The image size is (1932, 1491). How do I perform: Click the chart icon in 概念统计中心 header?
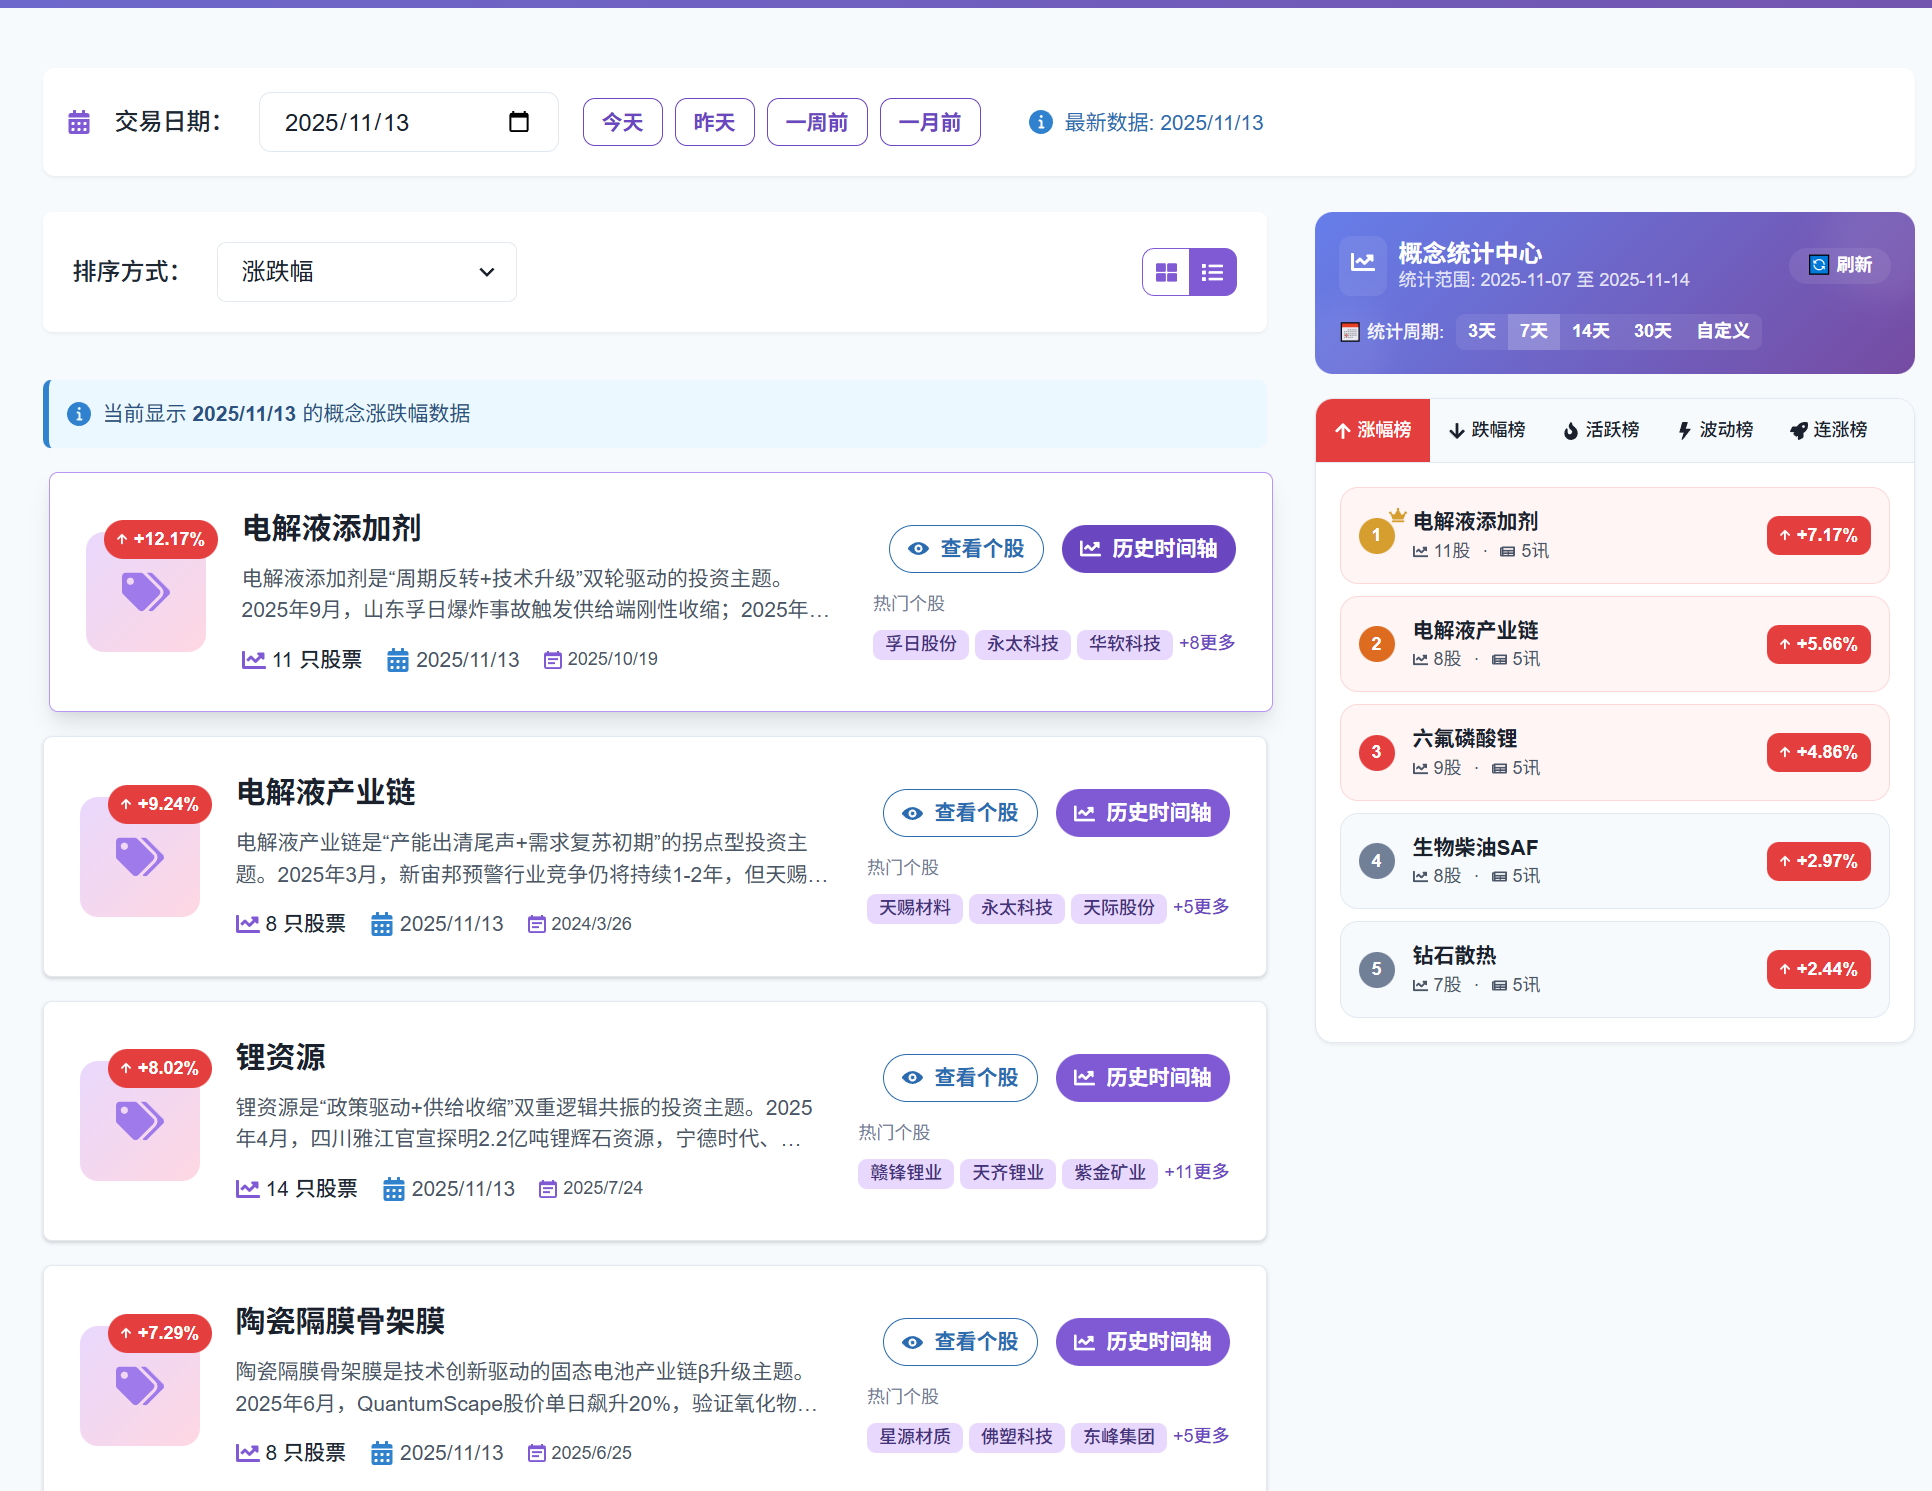(x=1362, y=264)
